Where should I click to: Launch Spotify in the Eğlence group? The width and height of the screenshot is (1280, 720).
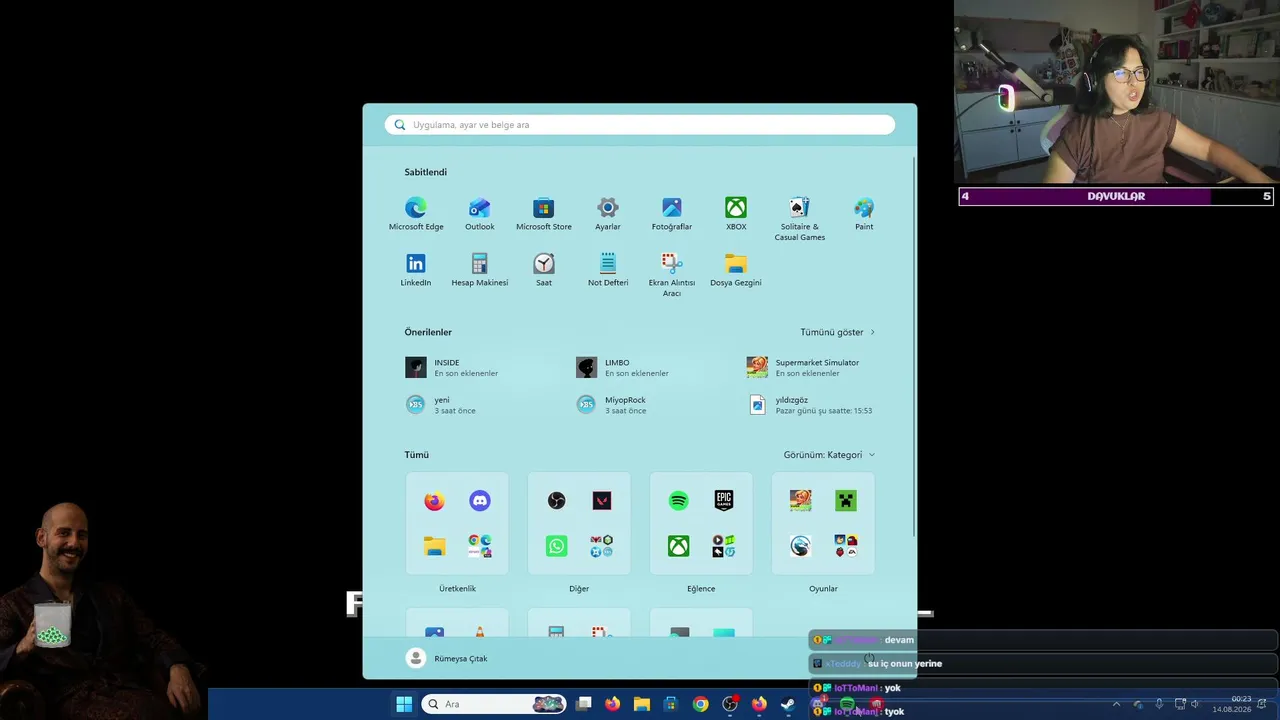679,501
